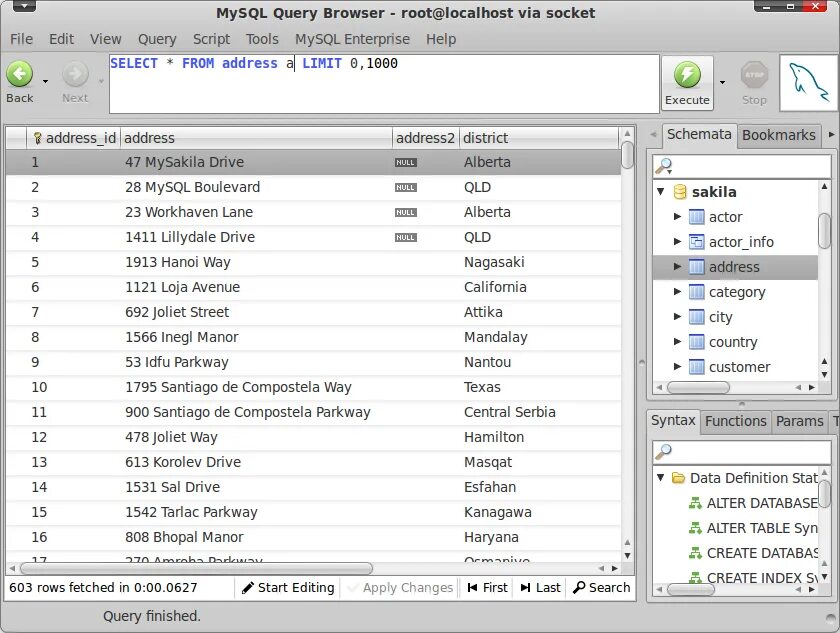Click the Start Editing button

(x=288, y=587)
